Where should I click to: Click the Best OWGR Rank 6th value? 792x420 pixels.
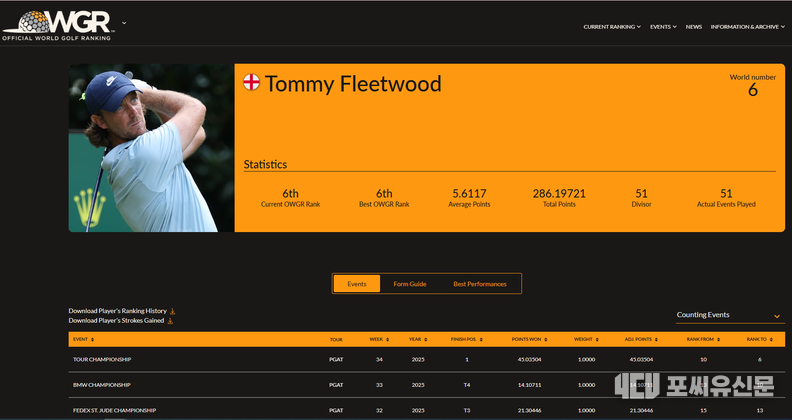tap(384, 193)
